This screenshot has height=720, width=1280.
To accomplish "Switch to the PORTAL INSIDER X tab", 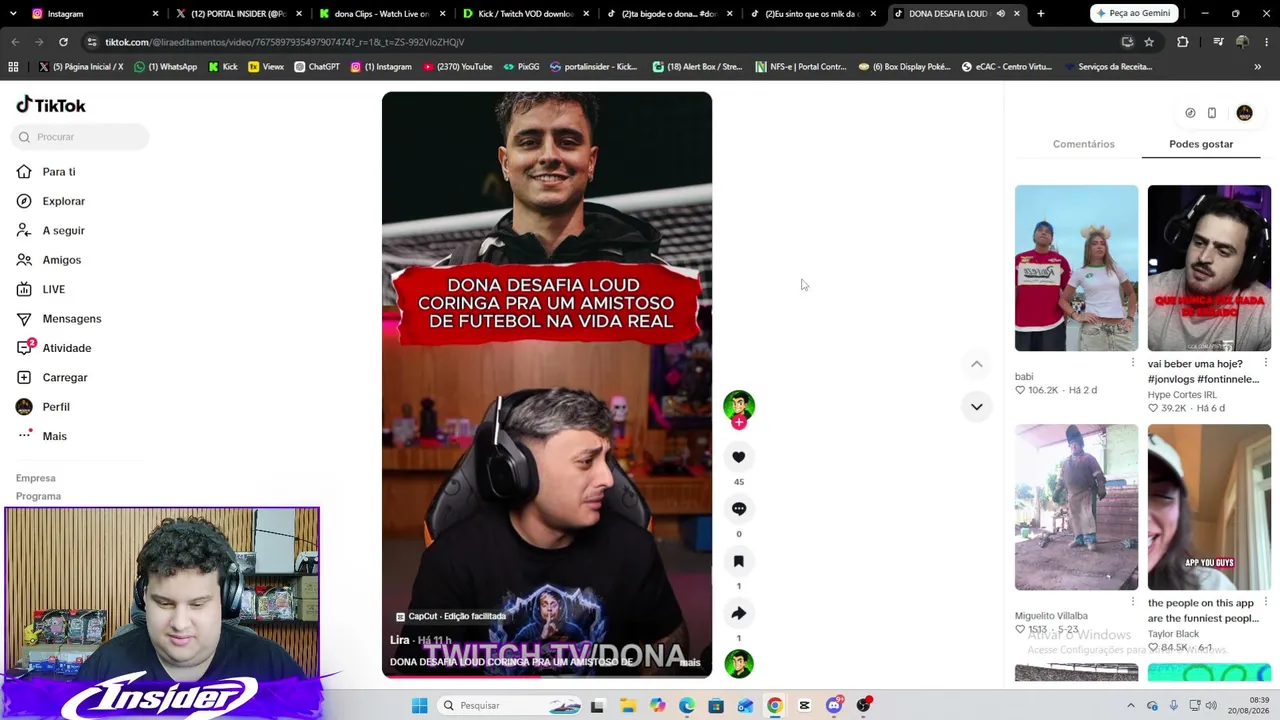I will point(238,14).
